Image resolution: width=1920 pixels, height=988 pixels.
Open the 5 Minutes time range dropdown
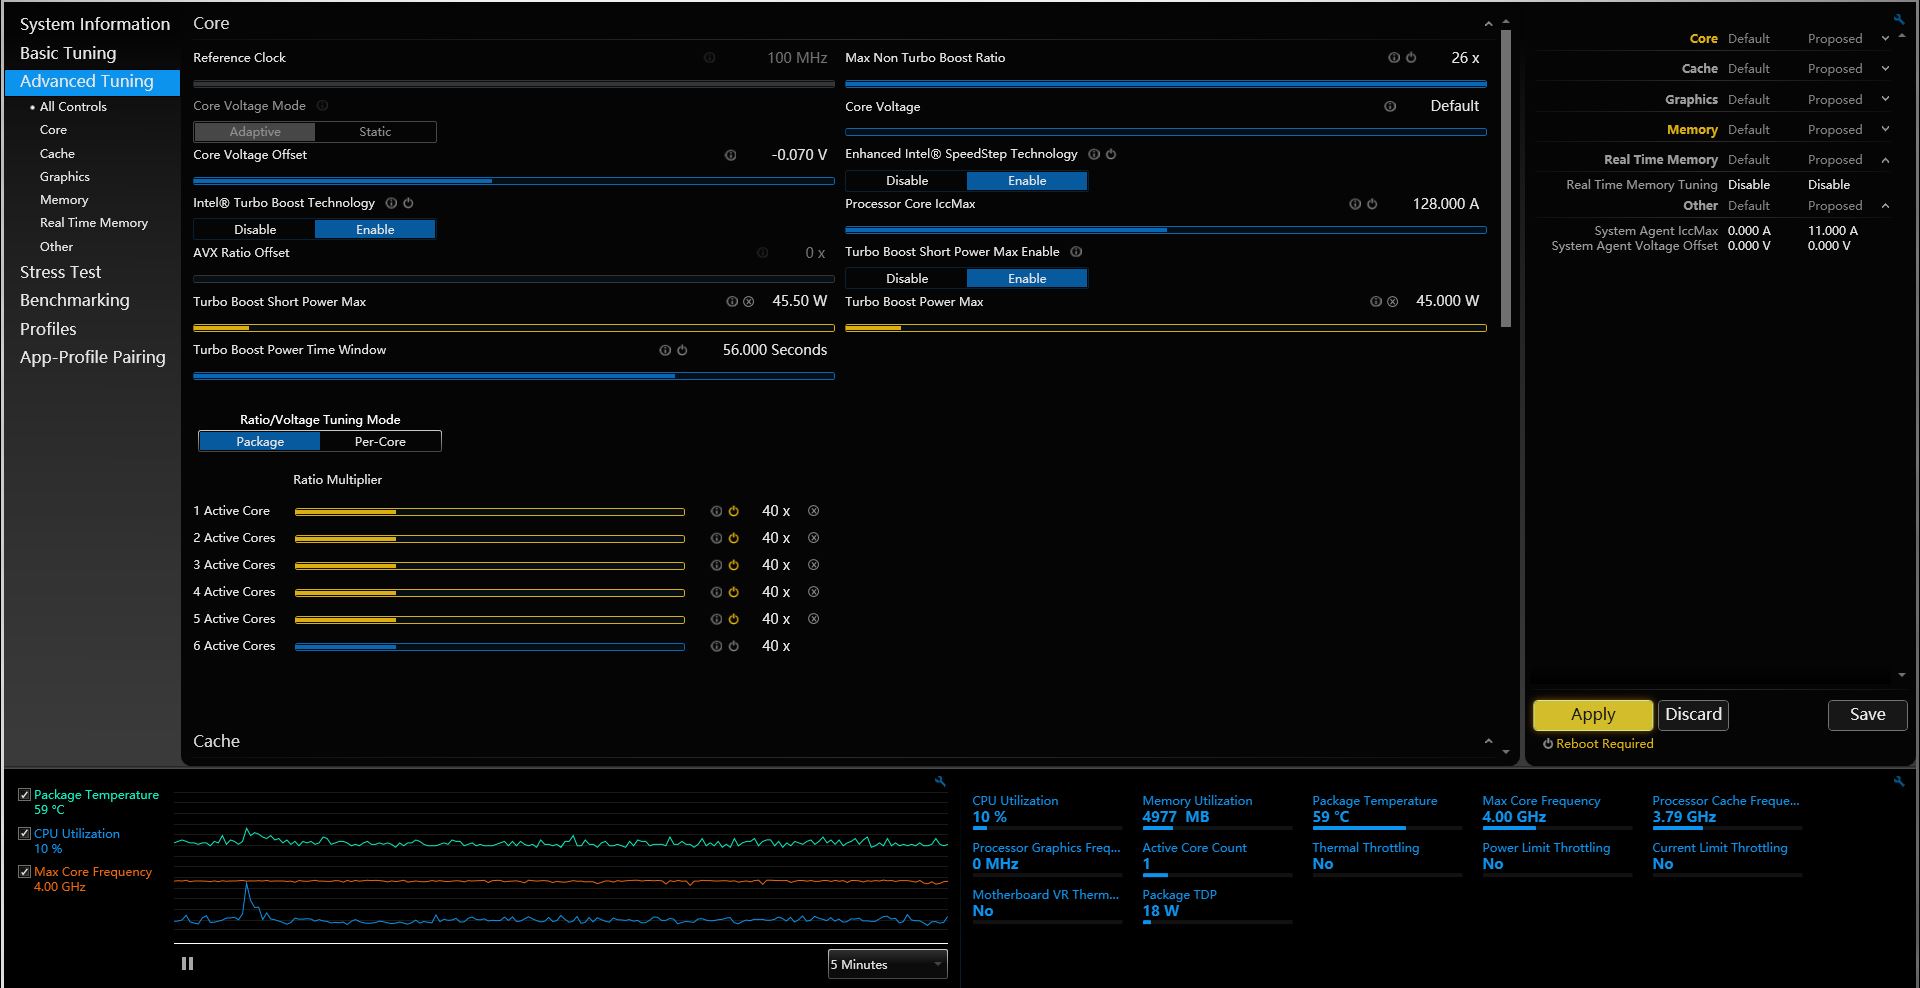887,964
